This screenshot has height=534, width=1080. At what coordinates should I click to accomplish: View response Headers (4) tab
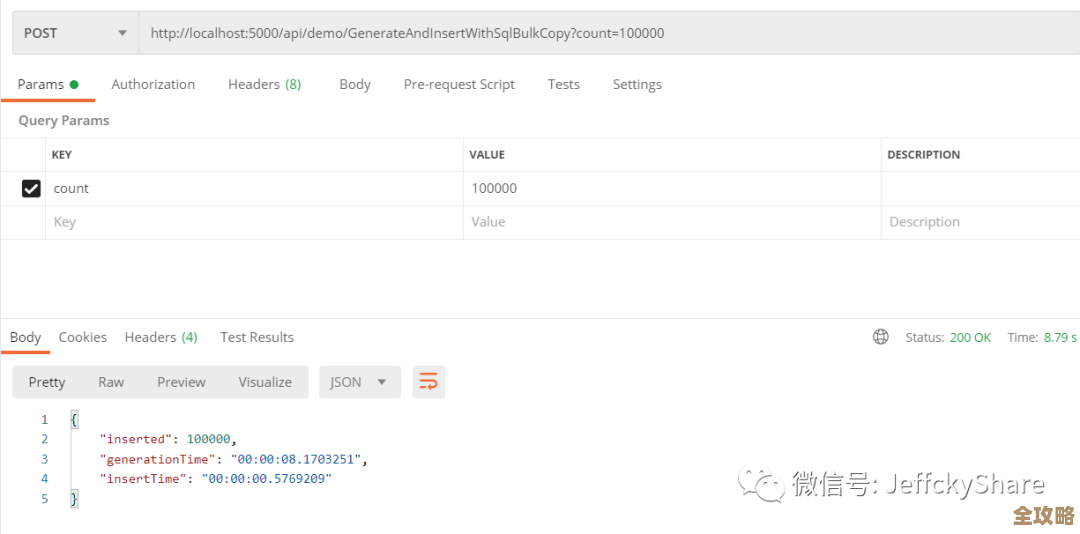161,337
